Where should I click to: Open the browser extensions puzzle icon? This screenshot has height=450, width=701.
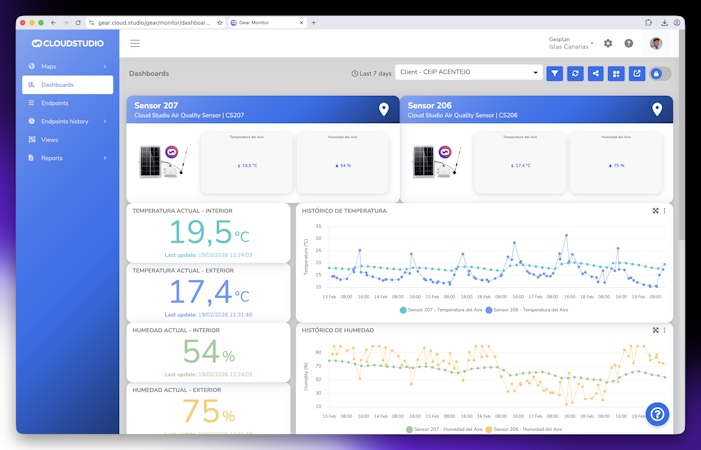[x=648, y=22]
